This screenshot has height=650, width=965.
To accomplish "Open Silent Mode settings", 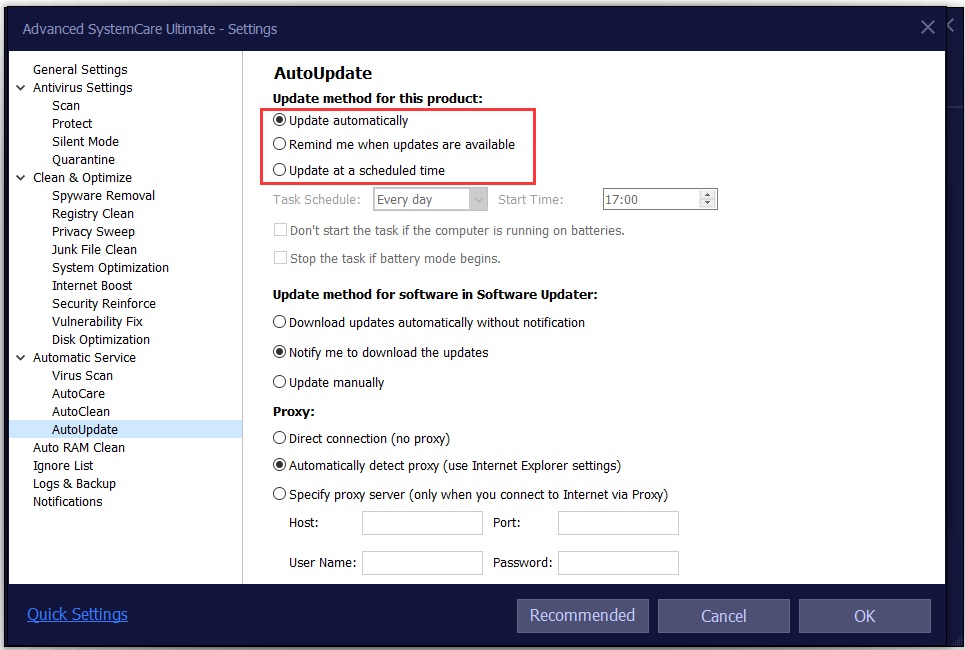I will [85, 142].
